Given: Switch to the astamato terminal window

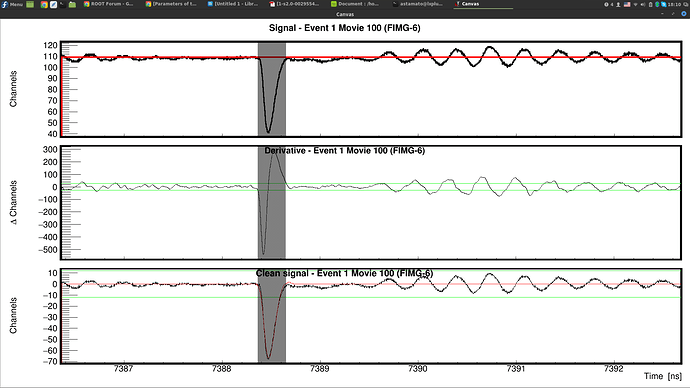Looking at the screenshot, I should click(419, 4).
